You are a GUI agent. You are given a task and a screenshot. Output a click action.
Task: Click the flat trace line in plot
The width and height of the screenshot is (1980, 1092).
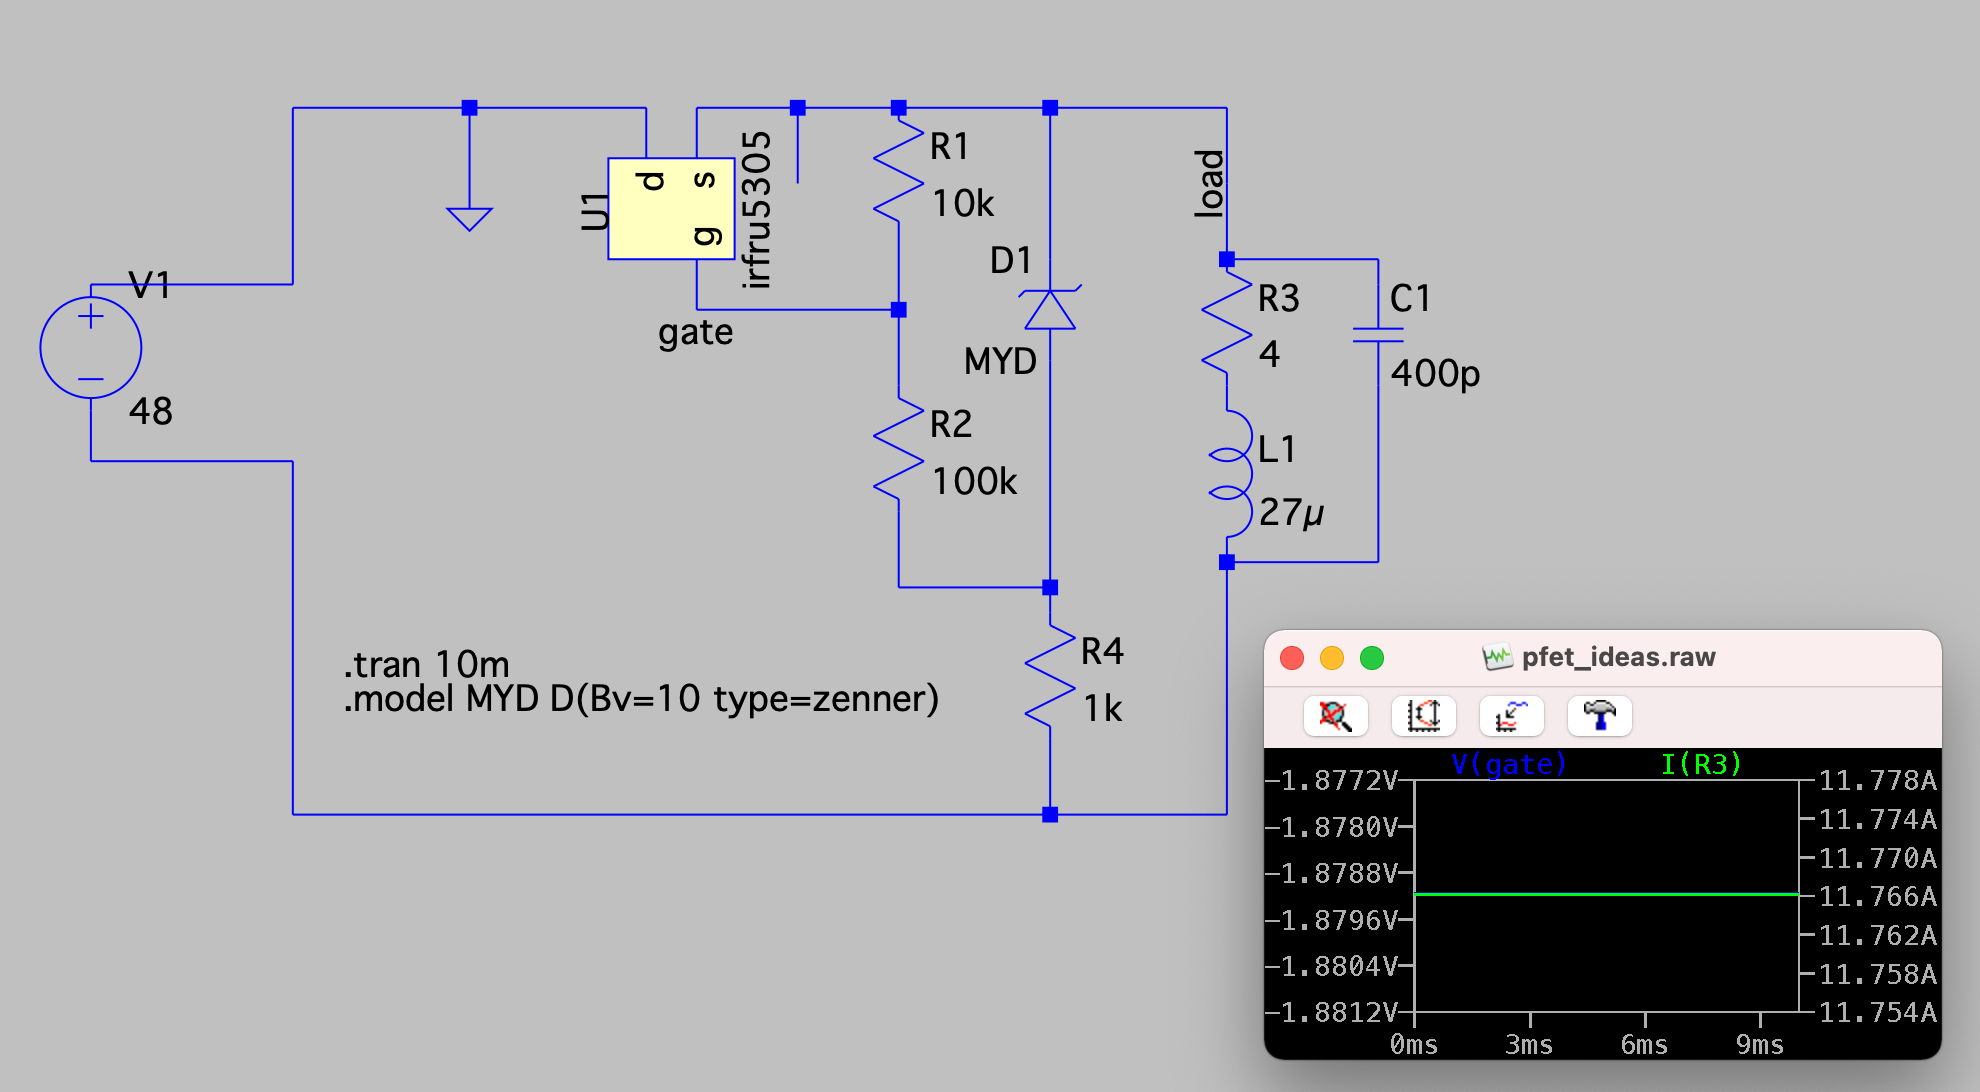click(x=1606, y=894)
